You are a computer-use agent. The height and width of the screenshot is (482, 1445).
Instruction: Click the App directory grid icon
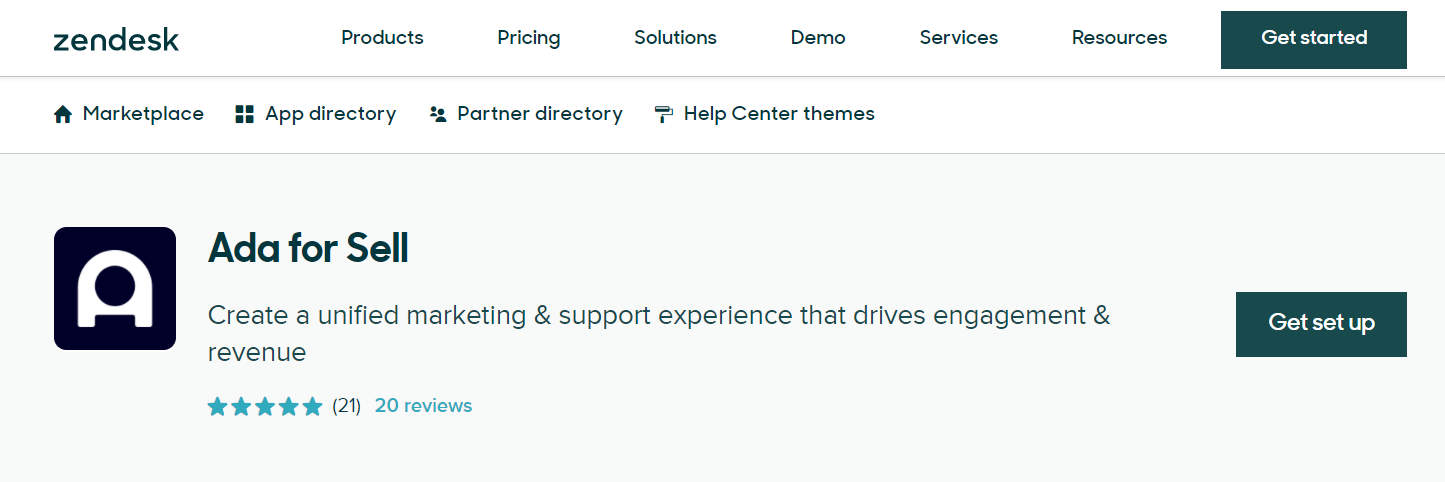244,114
